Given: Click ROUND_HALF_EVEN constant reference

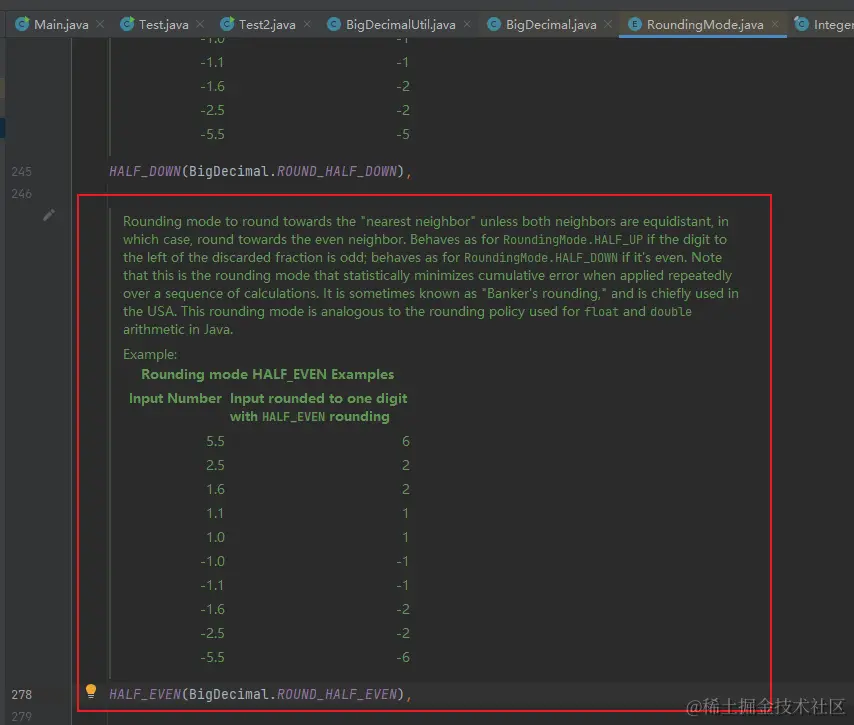Looking at the screenshot, I should [337, 694].
